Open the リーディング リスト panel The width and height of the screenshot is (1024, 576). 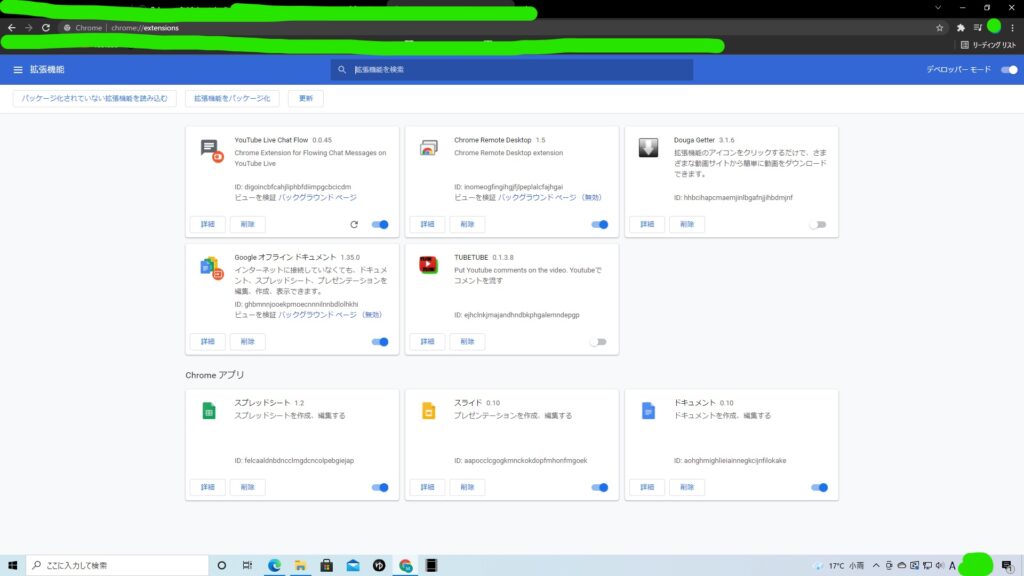(x=988, y=45)
